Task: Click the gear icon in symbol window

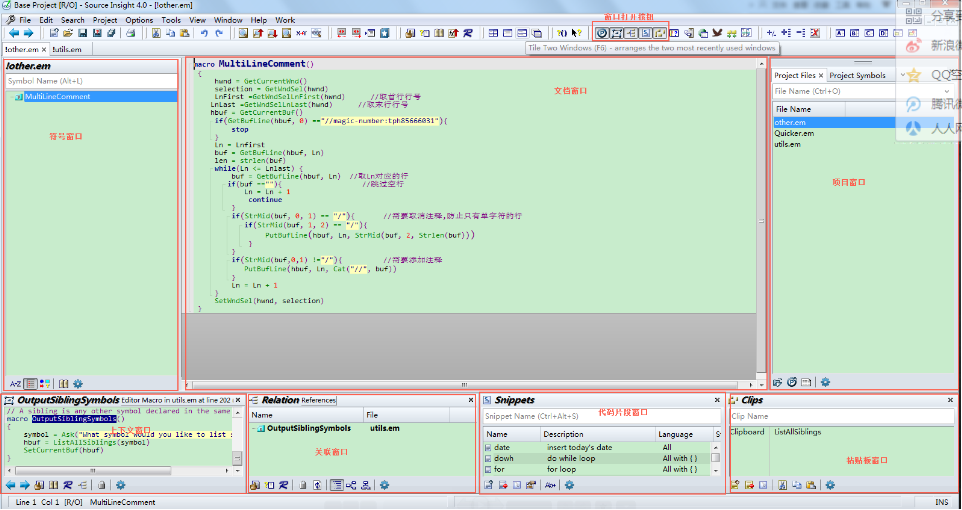Action: point(78,383)
